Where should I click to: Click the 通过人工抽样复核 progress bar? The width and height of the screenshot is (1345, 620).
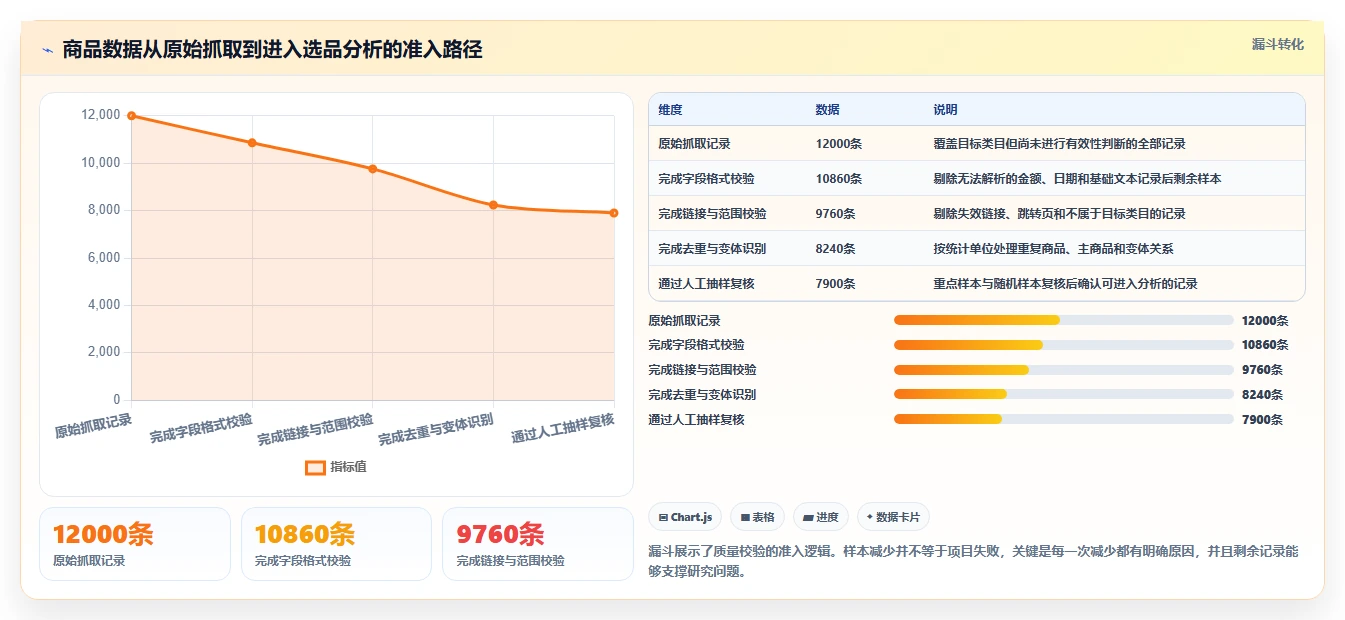point(1063,419)
